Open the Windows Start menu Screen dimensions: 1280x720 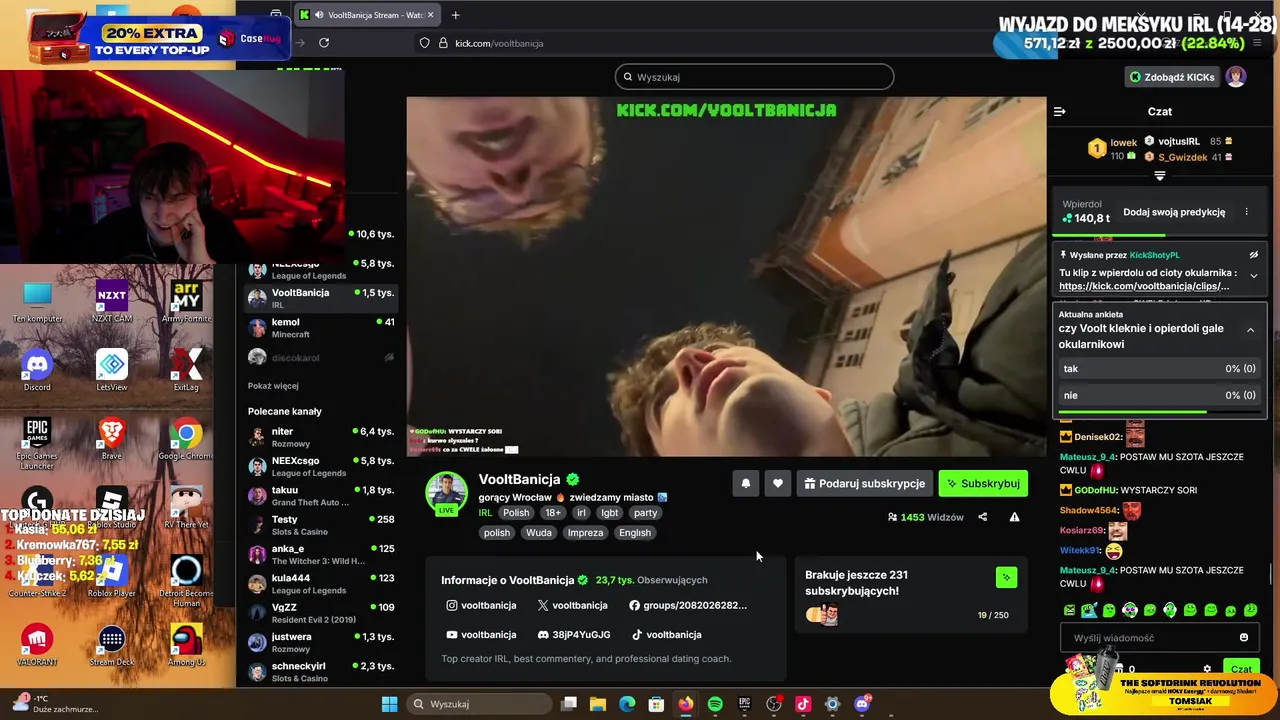coord(389,704)
